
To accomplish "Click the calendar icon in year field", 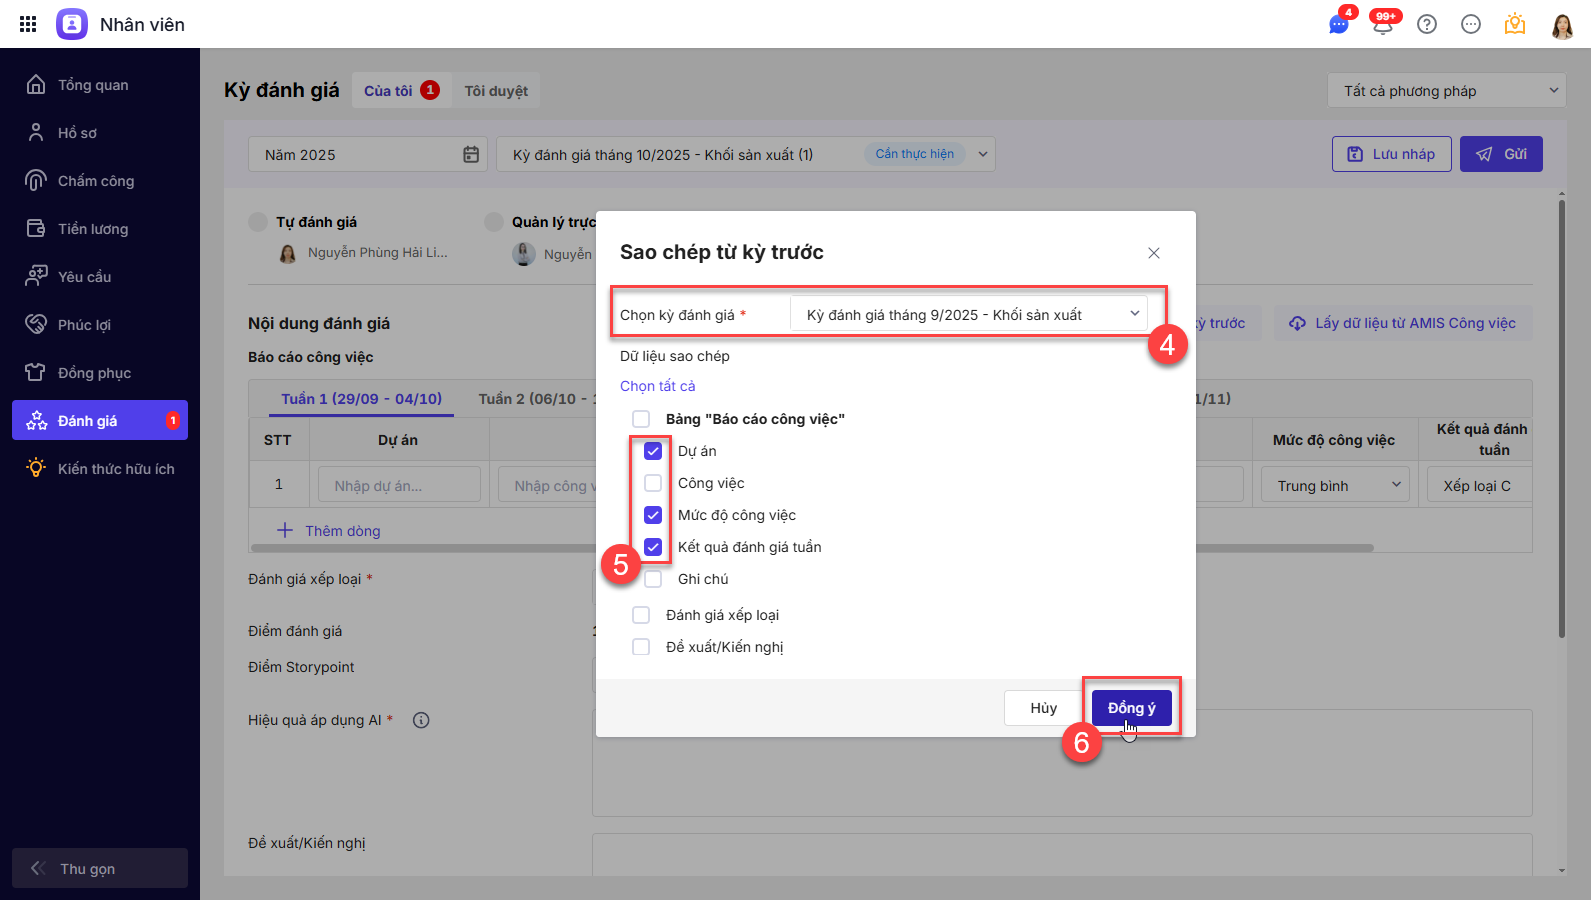I will (x=471, y=154).
